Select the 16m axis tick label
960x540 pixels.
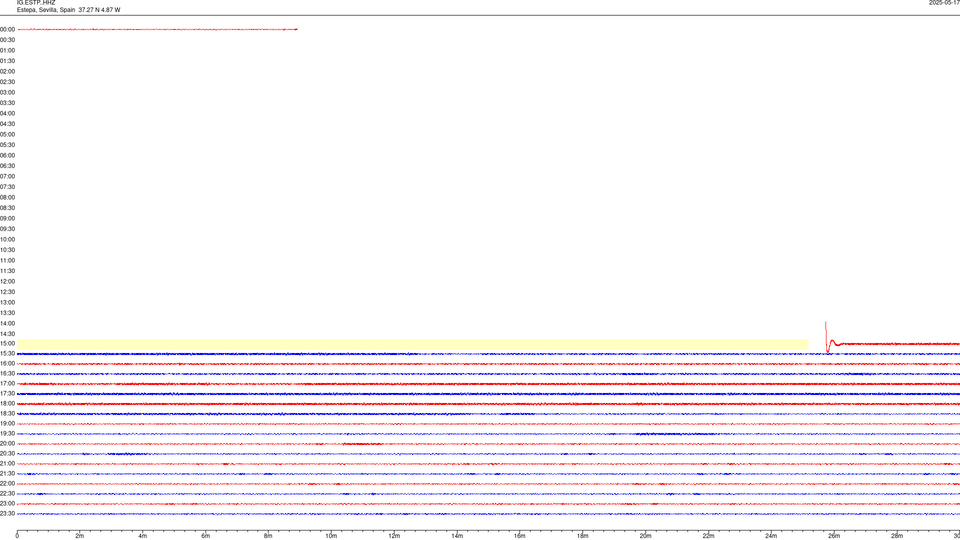click(x=520, y=536)
